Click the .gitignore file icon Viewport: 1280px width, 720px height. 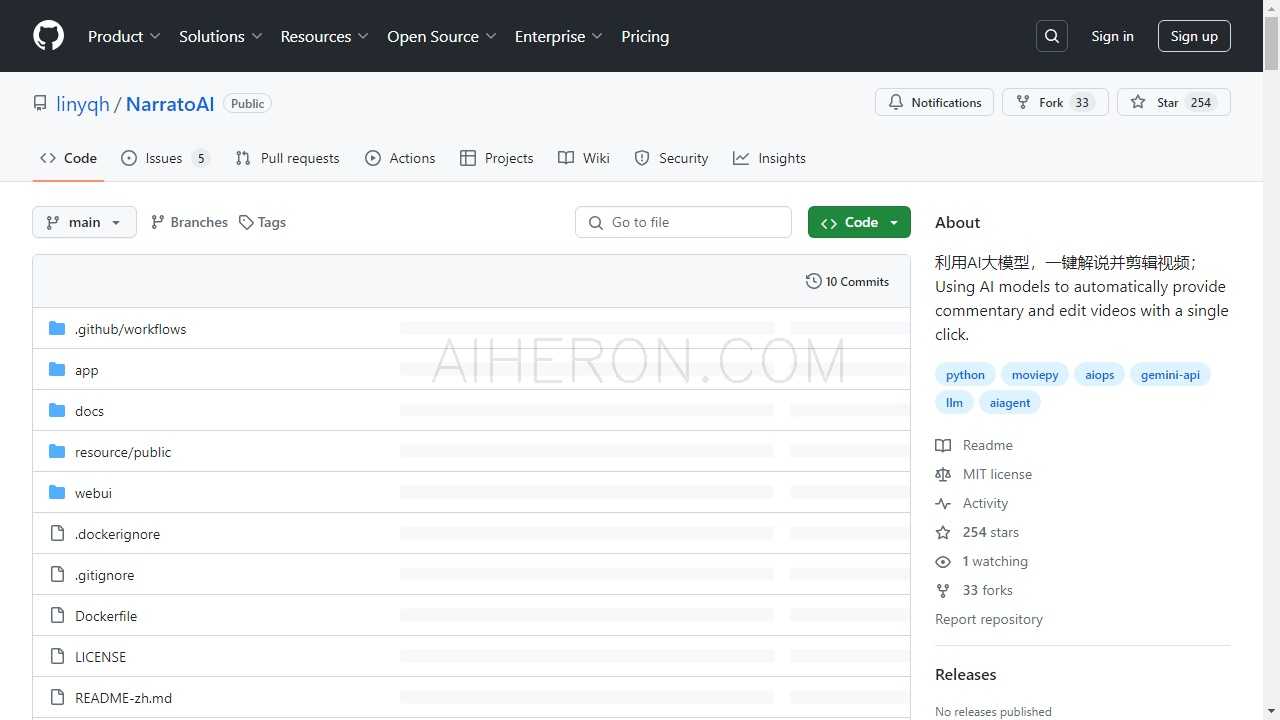point(57,574)
